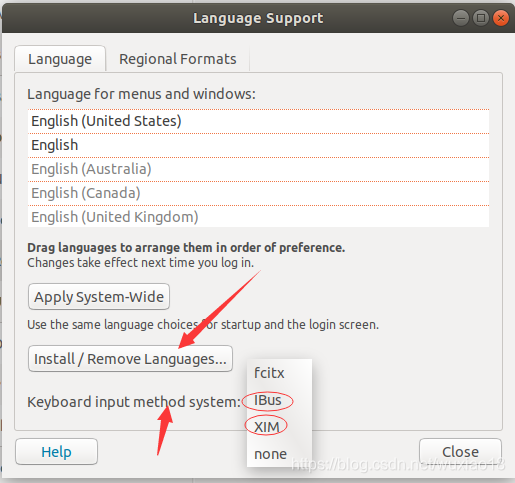Open Install / Remove Languages dialog
The image size is (515, 483).
pyautogui.click(x=130, y=359)
